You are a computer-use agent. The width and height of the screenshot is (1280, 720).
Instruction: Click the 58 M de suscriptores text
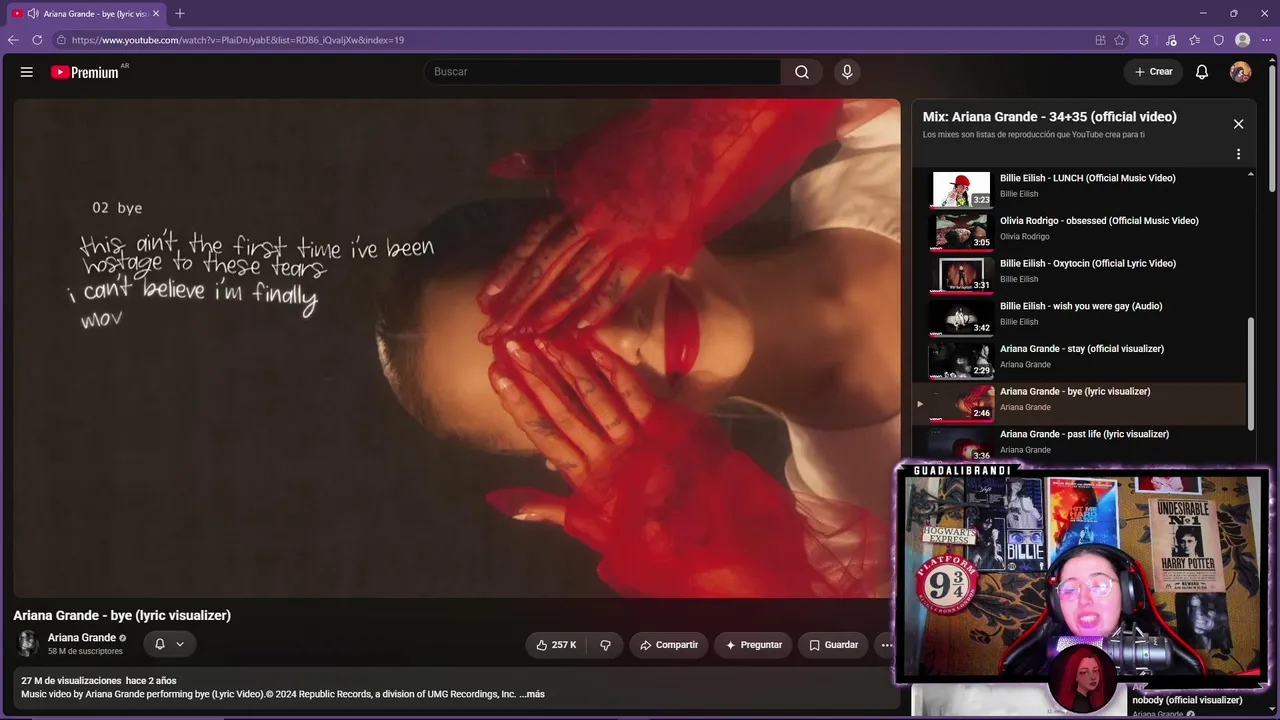click(x=85, y=651)
